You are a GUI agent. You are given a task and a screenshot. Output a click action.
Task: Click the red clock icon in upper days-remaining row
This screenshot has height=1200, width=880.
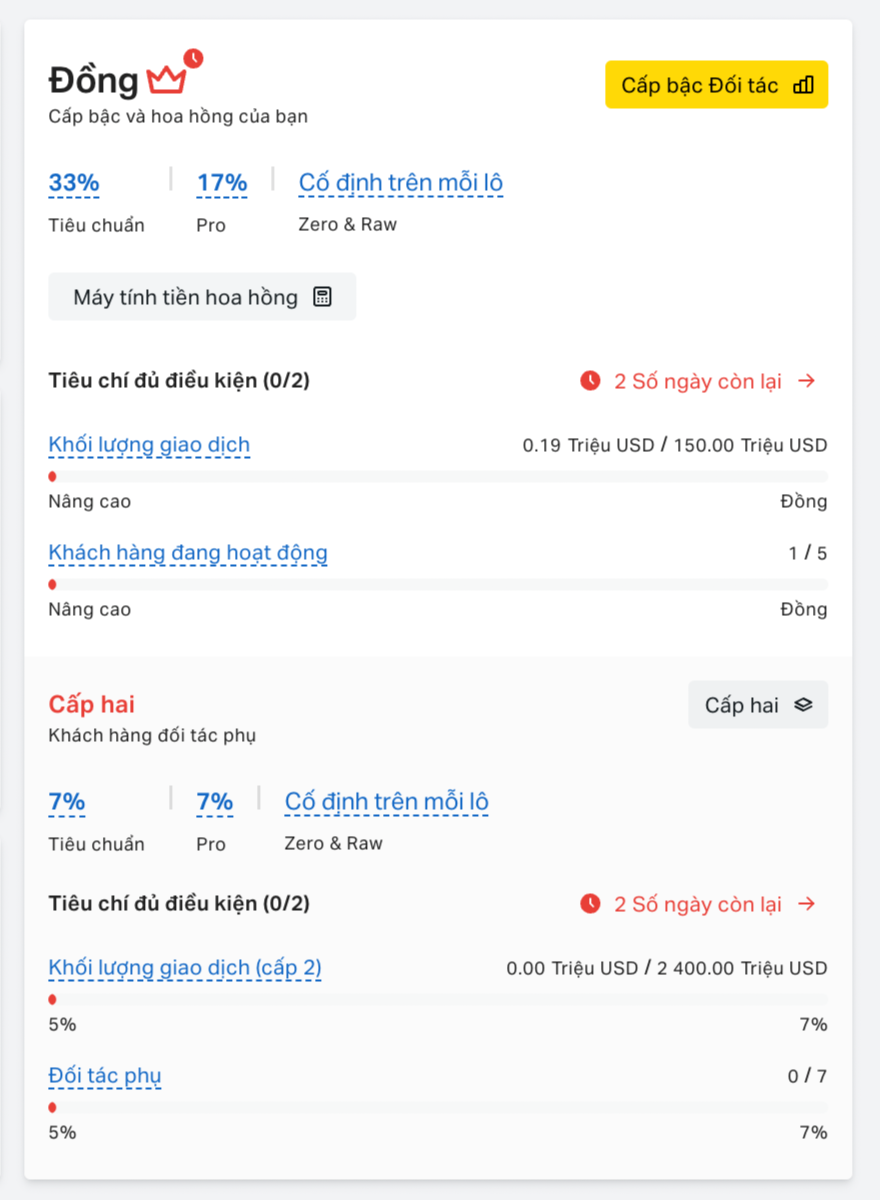pos(591,381)
